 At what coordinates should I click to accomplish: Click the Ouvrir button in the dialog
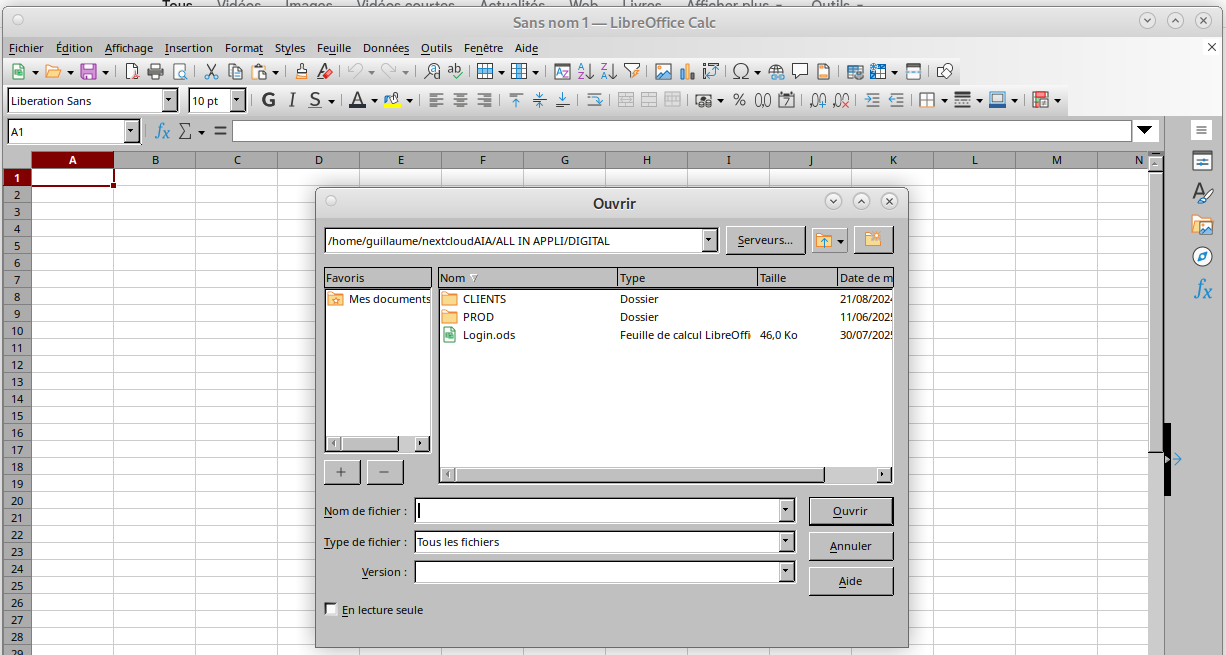point(851,511)
